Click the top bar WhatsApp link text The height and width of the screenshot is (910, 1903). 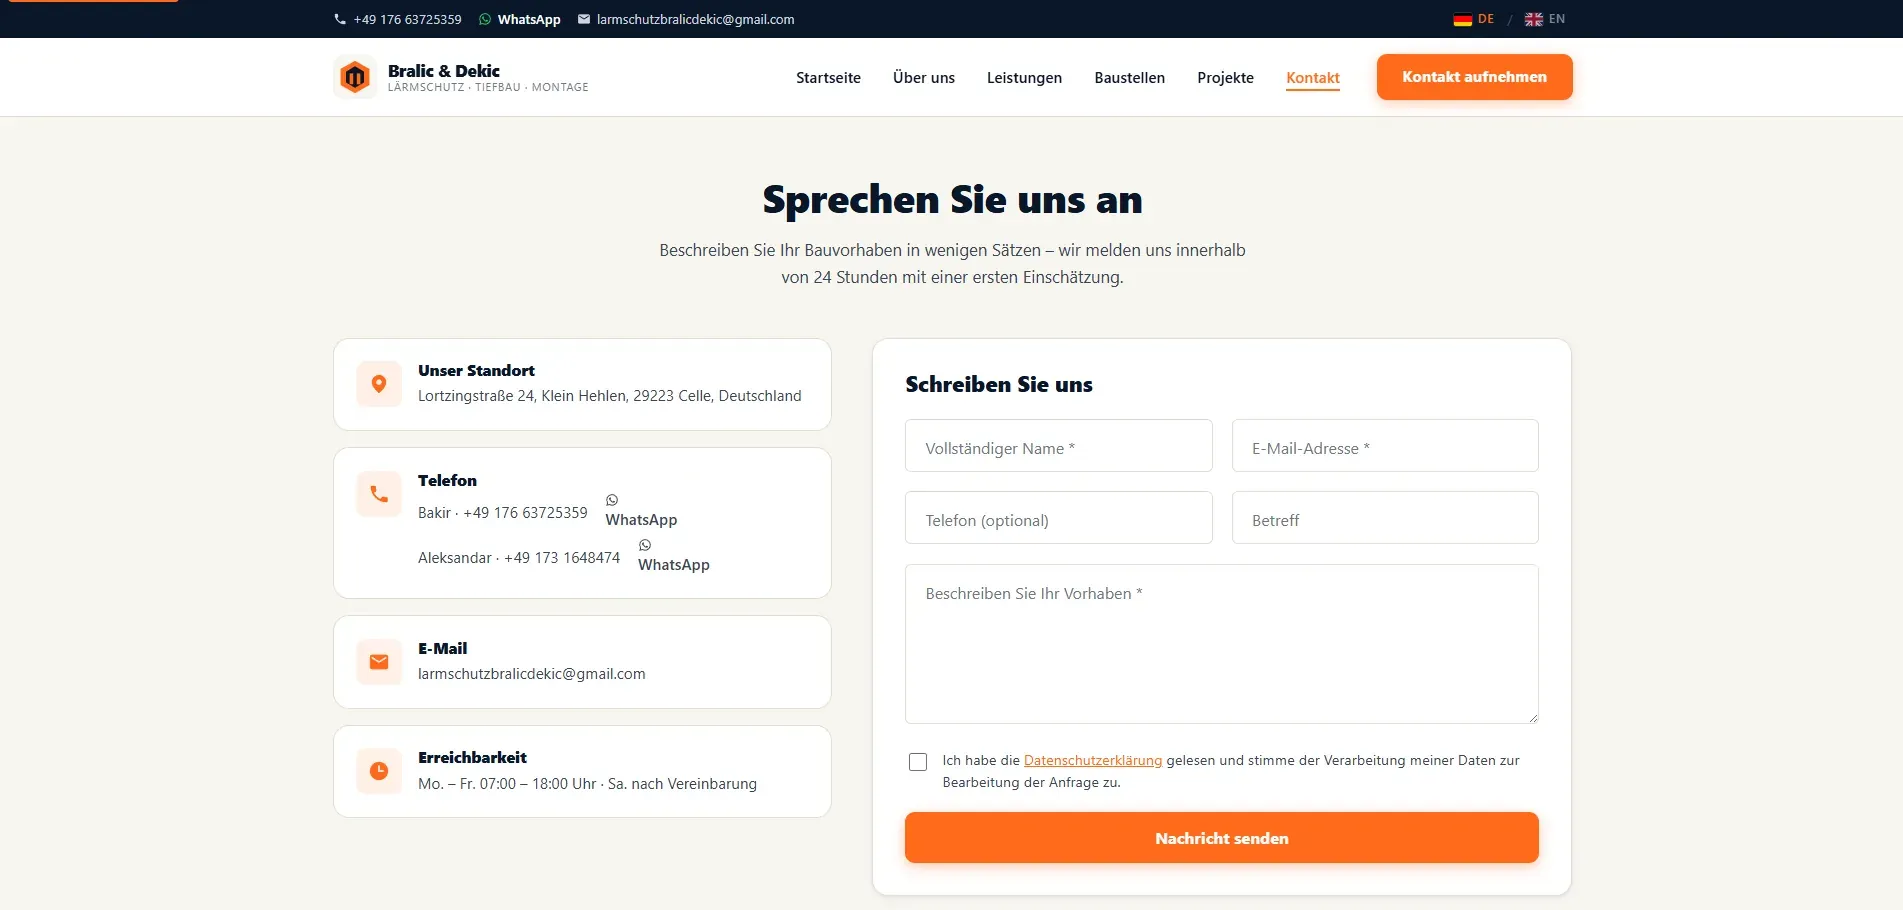point(529,19)
